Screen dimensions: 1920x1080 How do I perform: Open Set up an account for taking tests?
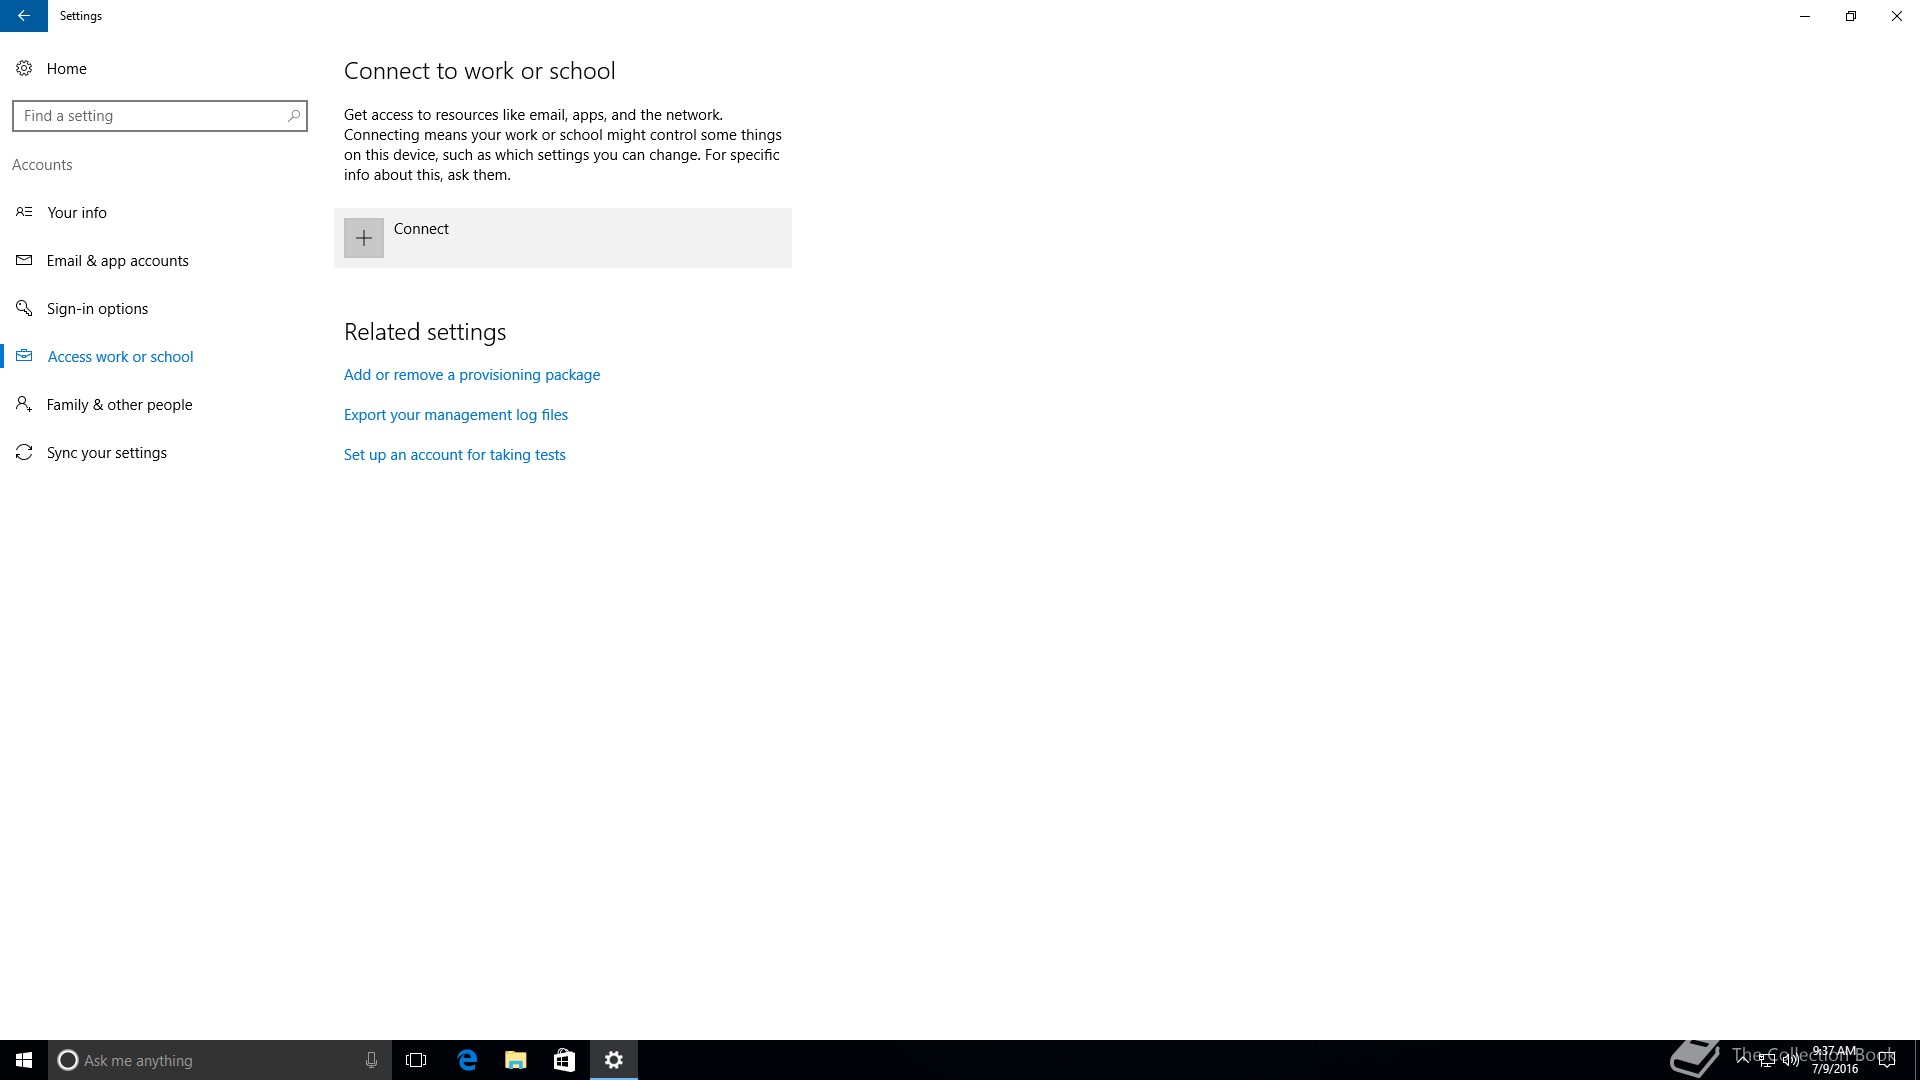[x=455, y=455]
